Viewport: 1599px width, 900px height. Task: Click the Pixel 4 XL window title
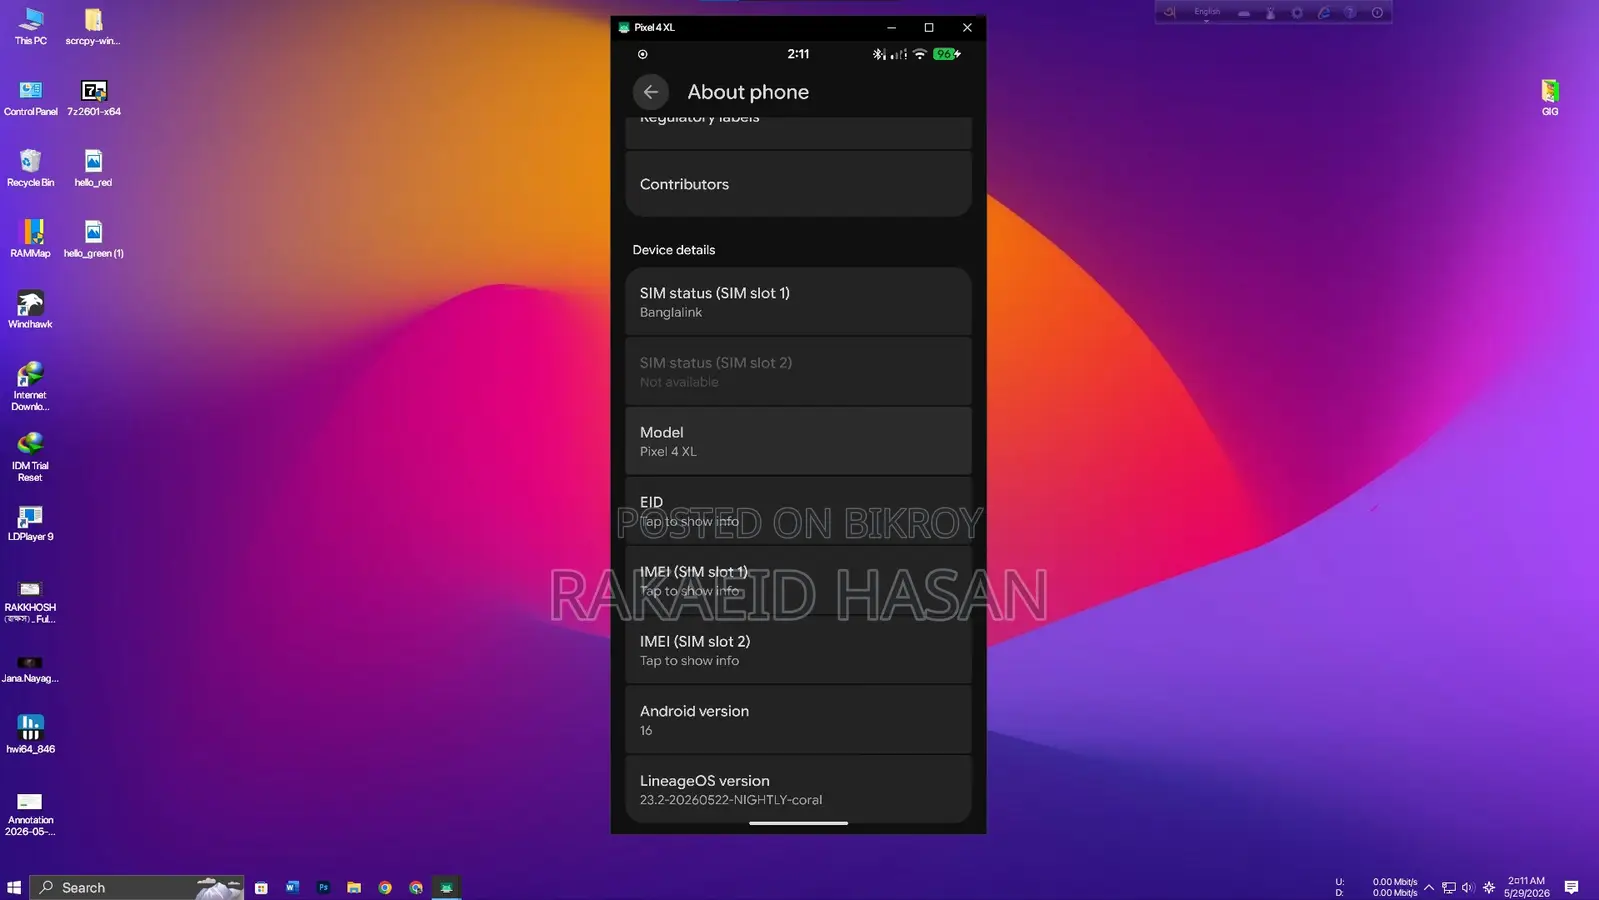(x=654, y=28)
